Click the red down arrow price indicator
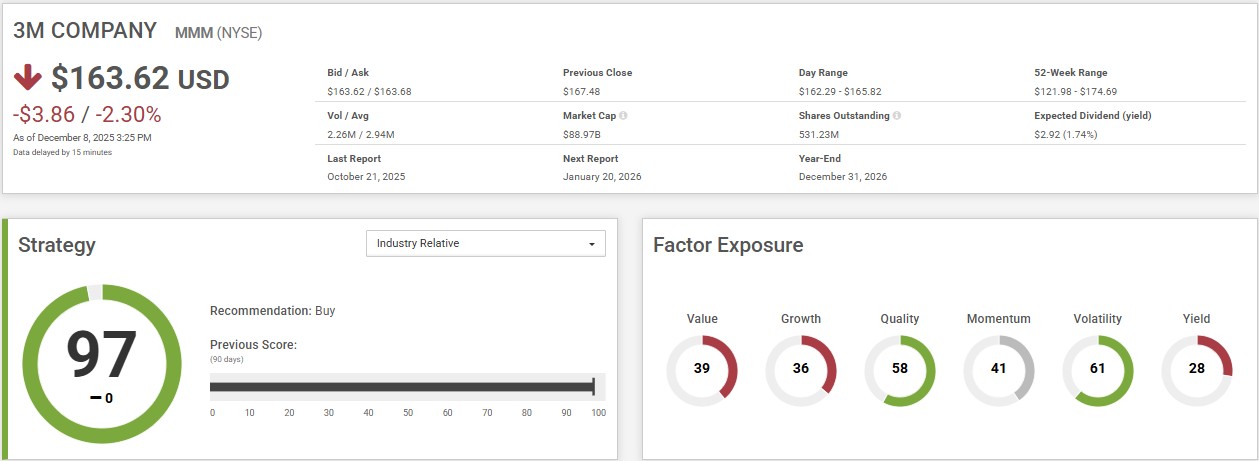Image resolution: width=1259 pixels, height=461 pixels. tap(27, 78)
